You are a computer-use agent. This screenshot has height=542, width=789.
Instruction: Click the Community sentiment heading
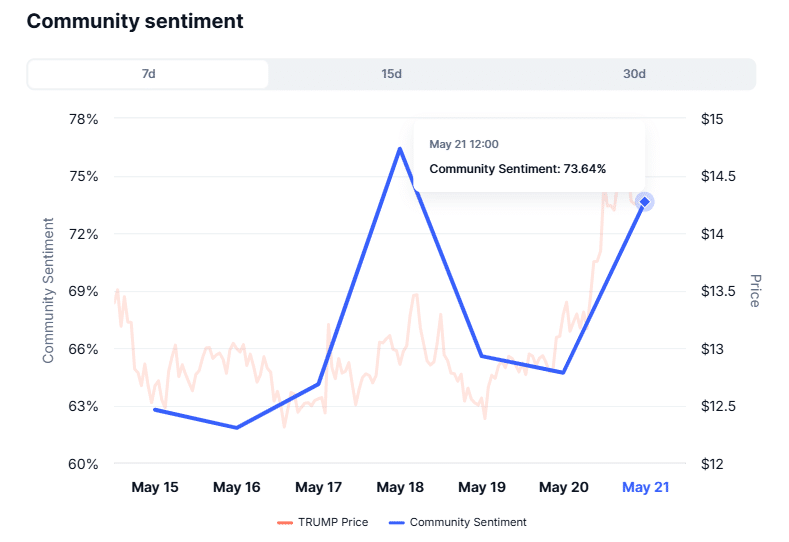point(135,21)
